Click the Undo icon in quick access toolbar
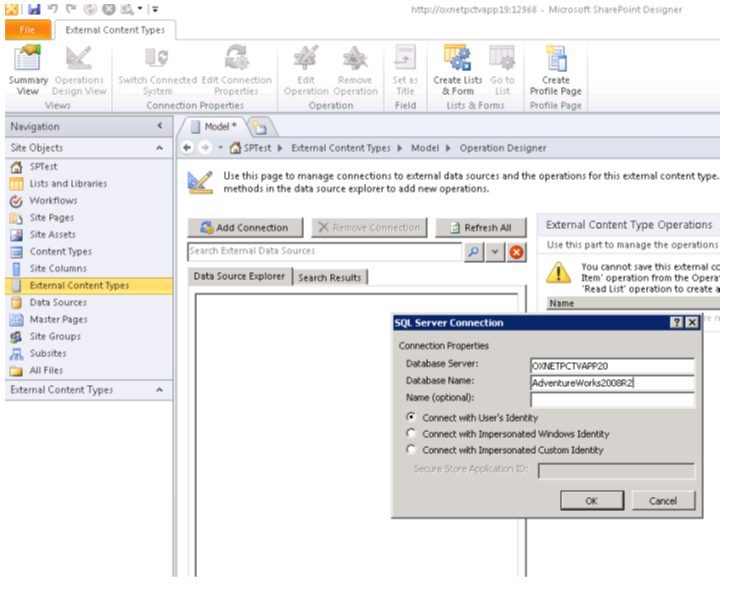 [x=53, y=8]
